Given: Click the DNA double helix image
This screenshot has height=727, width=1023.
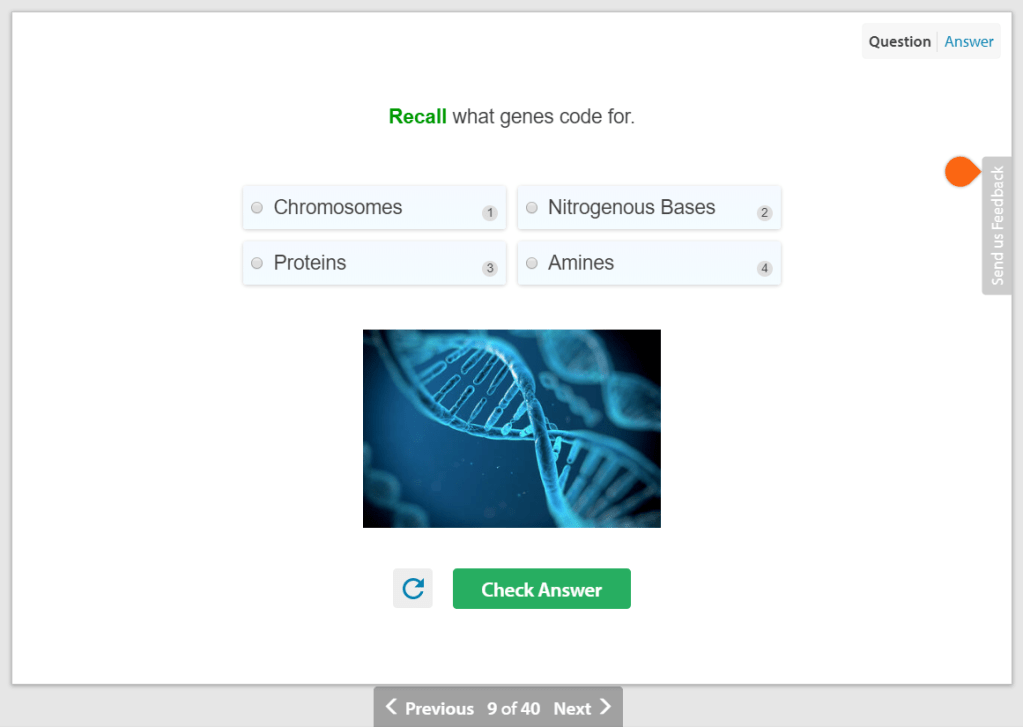Looking at the screenshot, I should pos(511,428).
